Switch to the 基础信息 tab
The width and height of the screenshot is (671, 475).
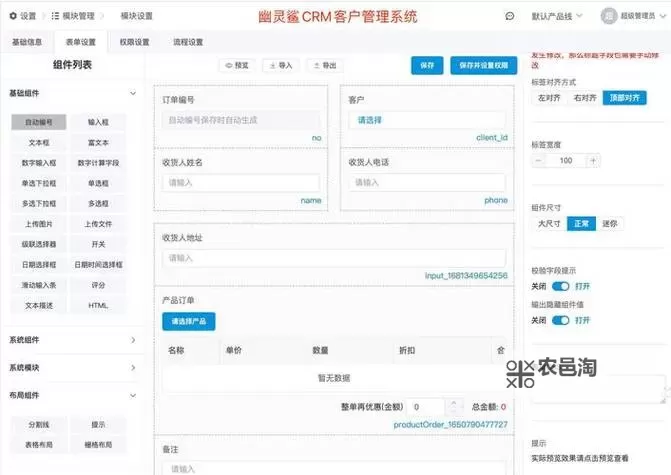27,42
